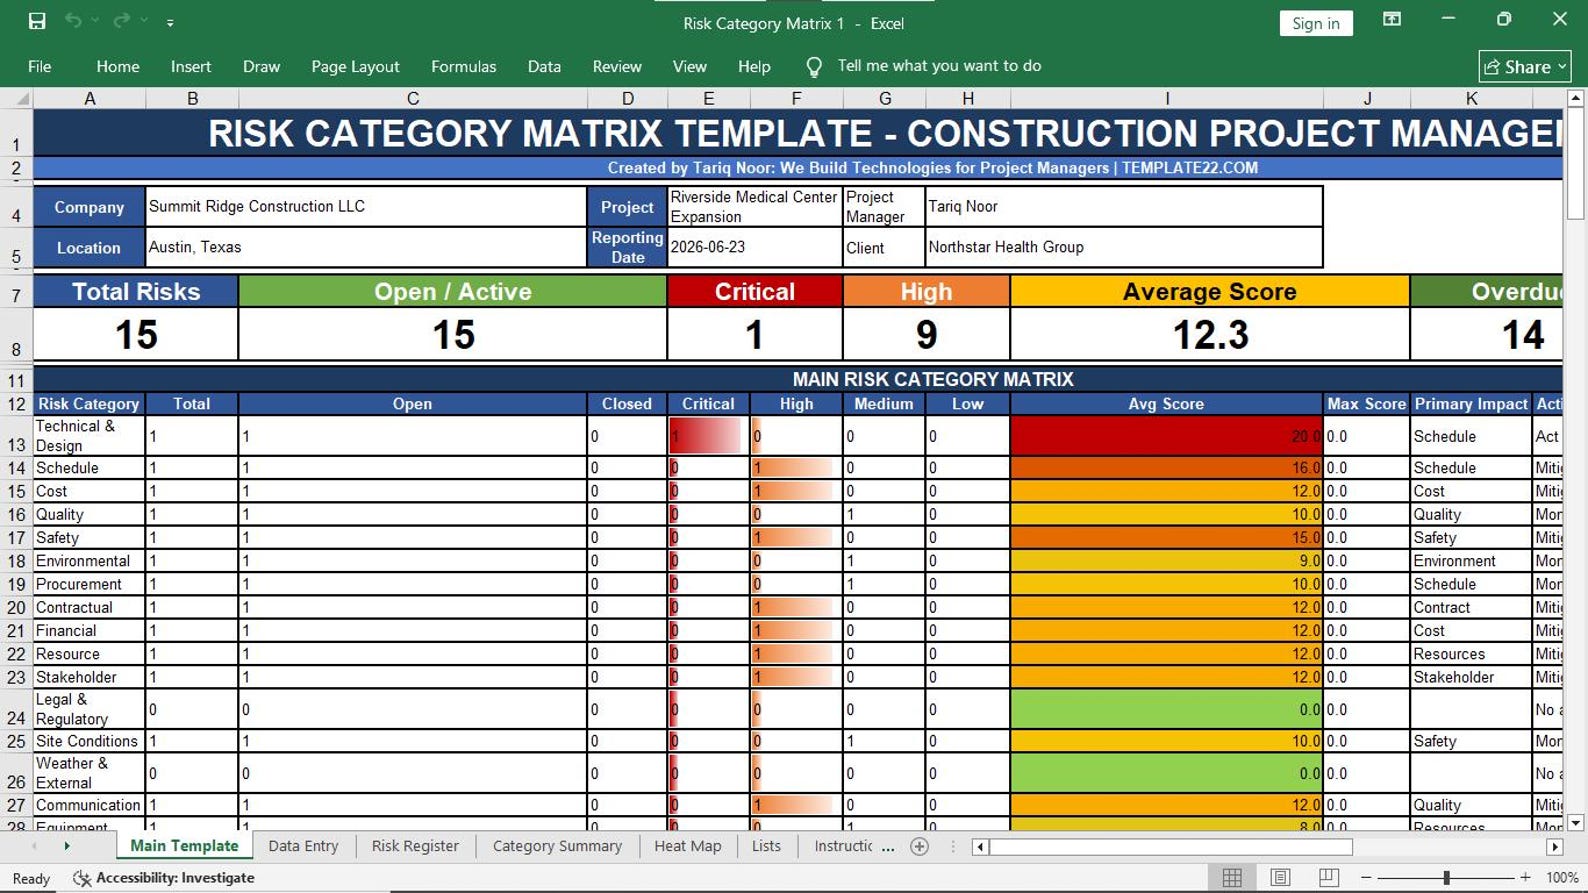Open the File menu

40,66
